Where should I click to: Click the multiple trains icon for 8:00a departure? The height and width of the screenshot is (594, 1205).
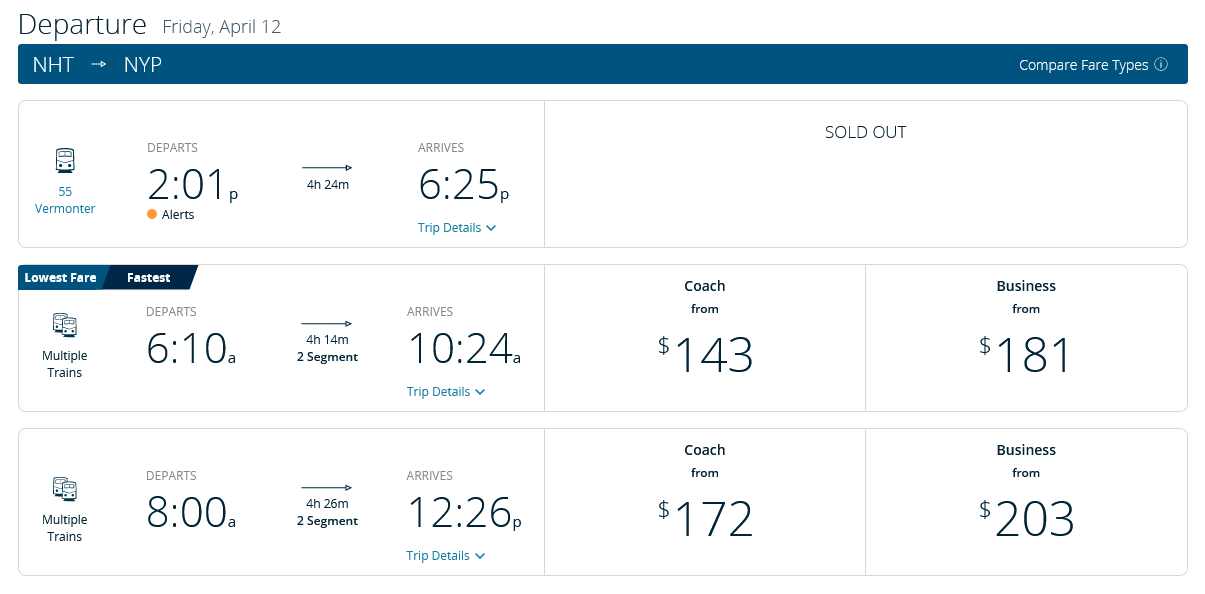(x=65, y=489)
